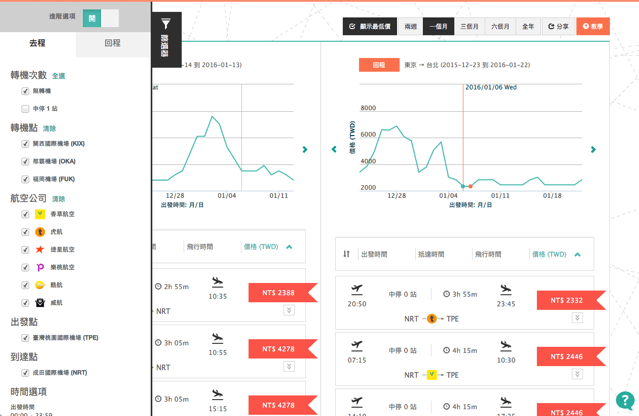Expand details of the NT$ 2388 flight
The width and height of the screenshot is (639, 416).
289,311
